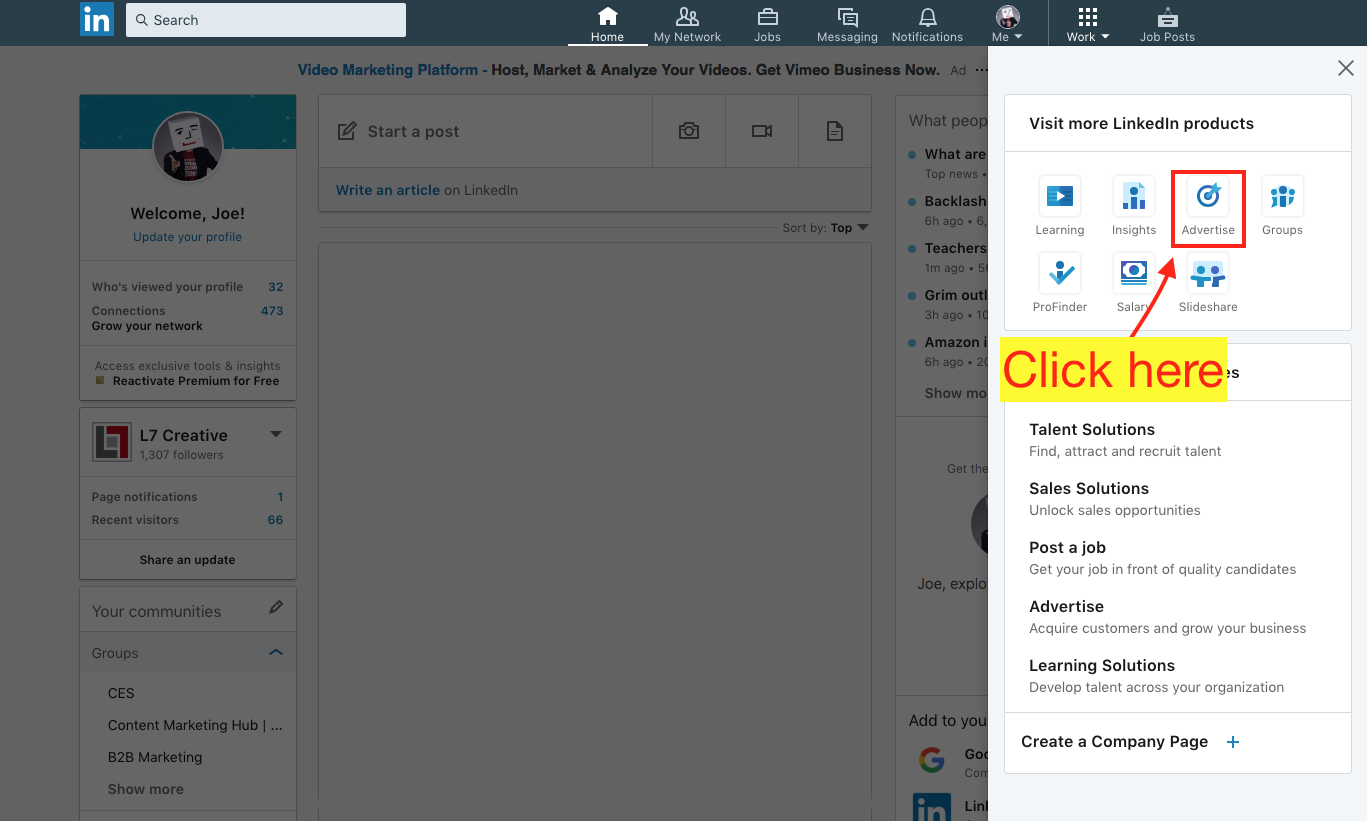Choose Advertise under business services
Screen dimensions: 1367x821
[x=1167, y=616]
